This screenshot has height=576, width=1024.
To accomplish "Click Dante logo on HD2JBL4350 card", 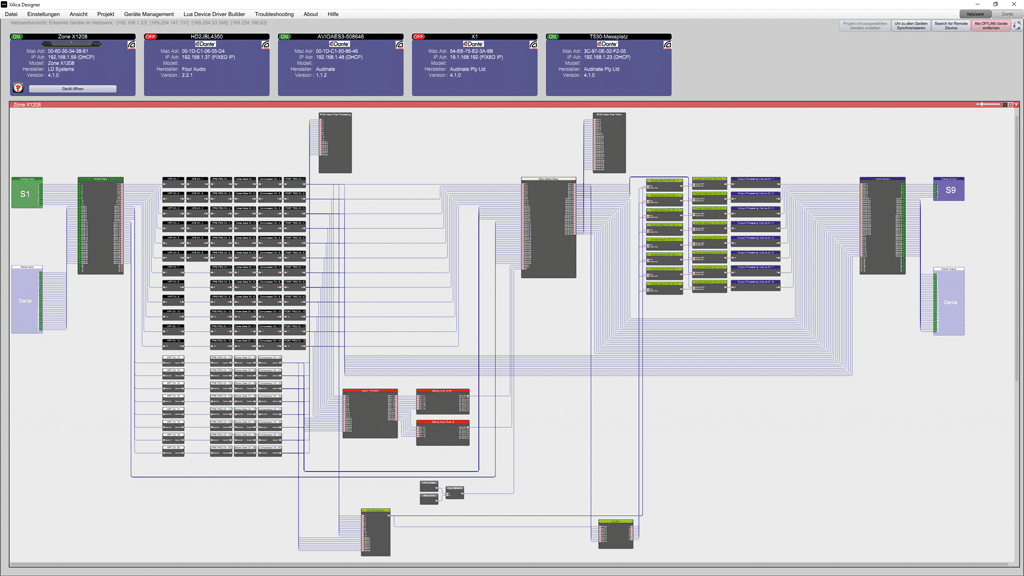I will click(205, 44).
